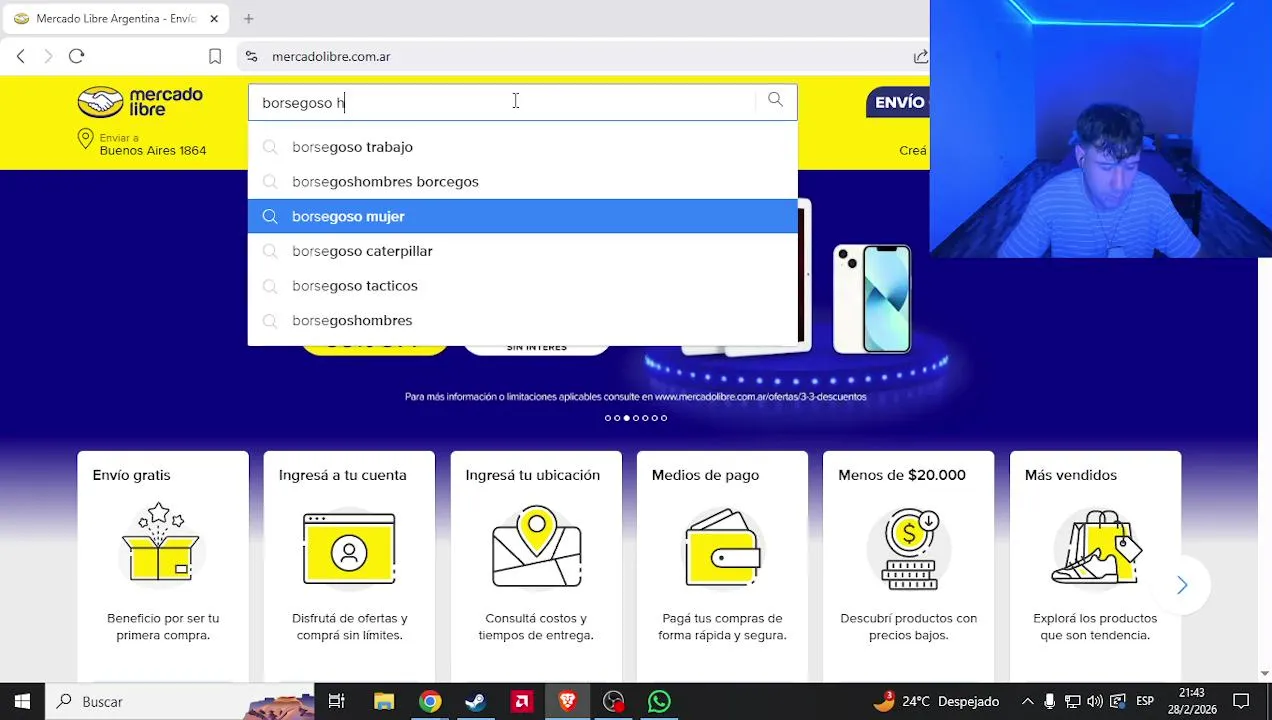Click the first carousel pagination dot
The image size is (1272, 720).
click(x=608, y=418)
